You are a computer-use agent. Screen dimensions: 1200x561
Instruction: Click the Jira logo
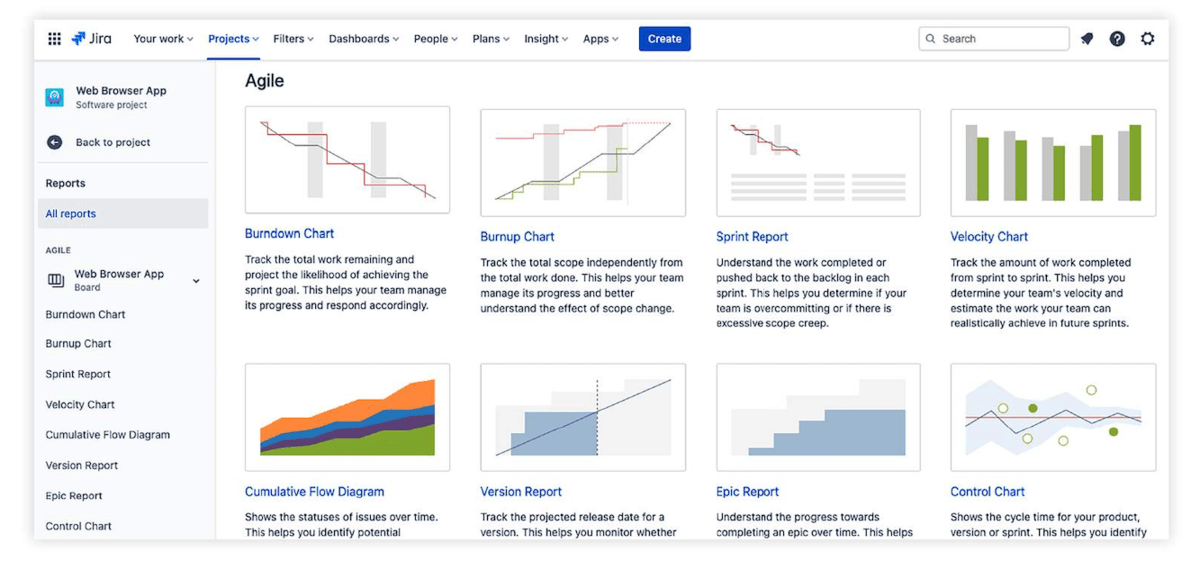(91, 39)
